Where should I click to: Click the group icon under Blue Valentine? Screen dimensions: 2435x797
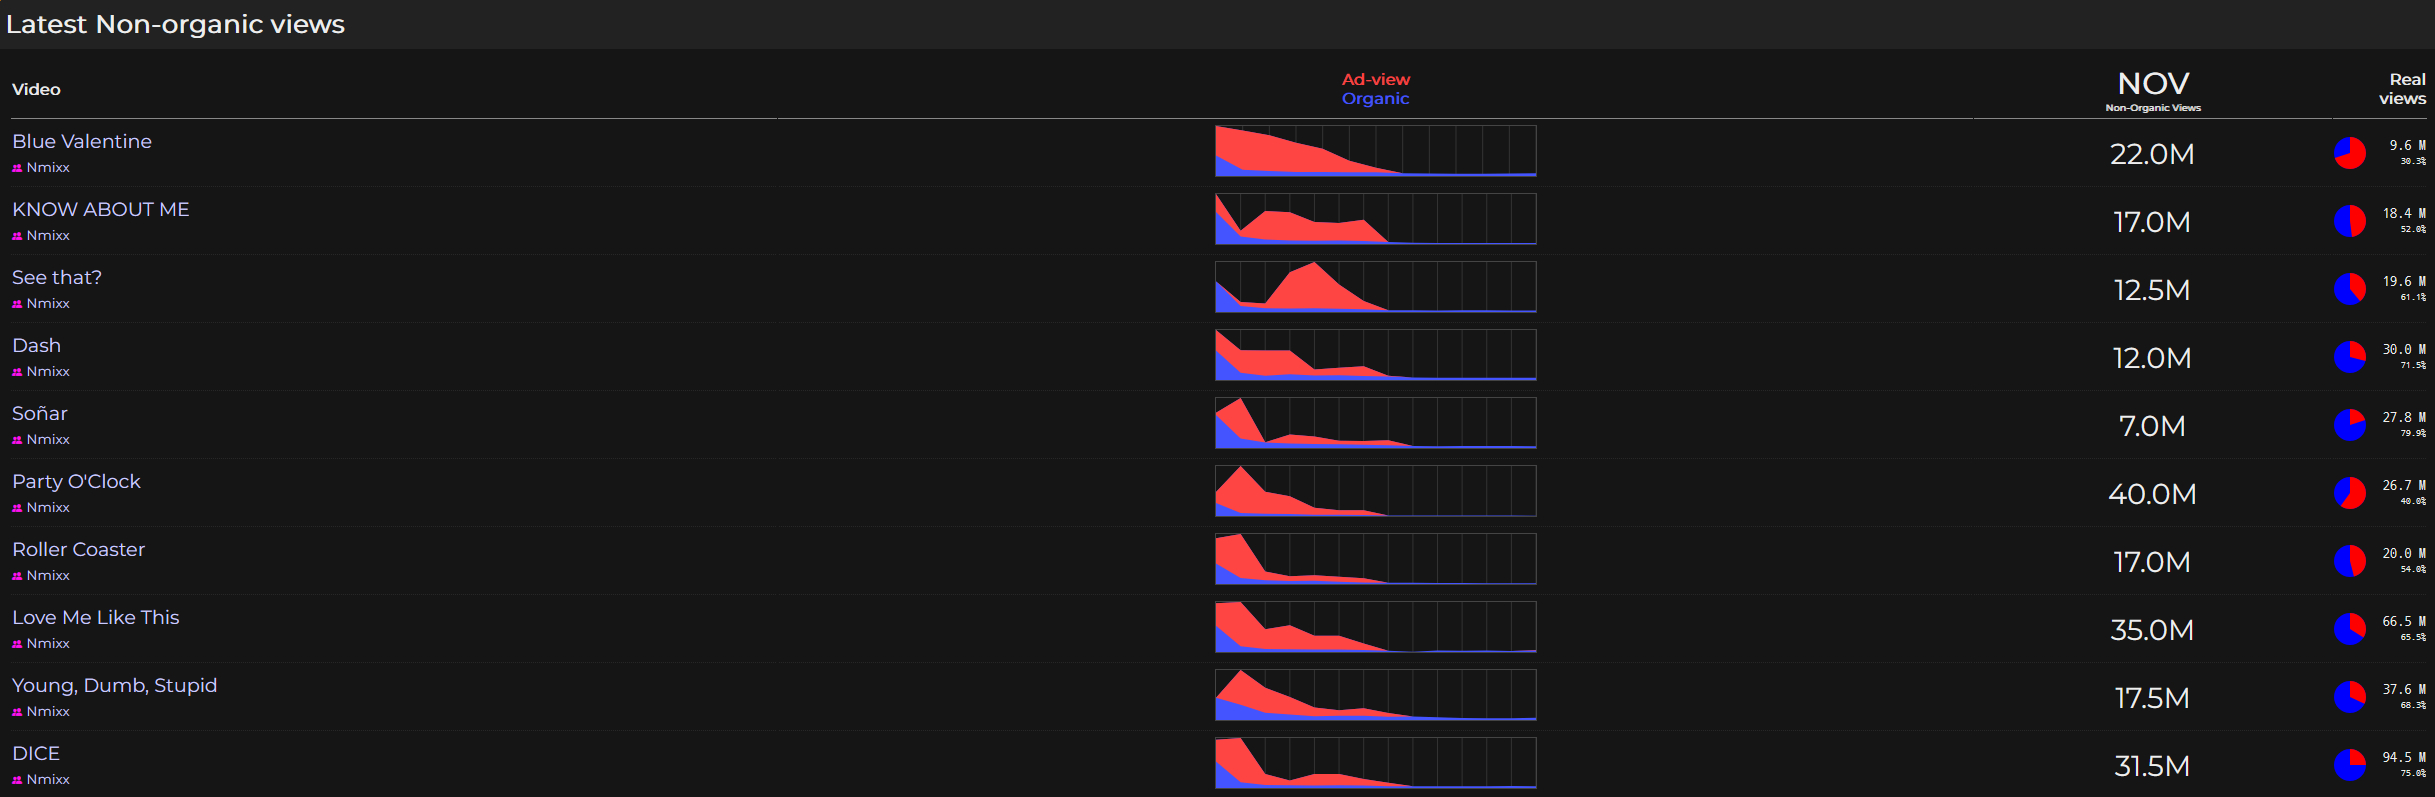[17, 168]
